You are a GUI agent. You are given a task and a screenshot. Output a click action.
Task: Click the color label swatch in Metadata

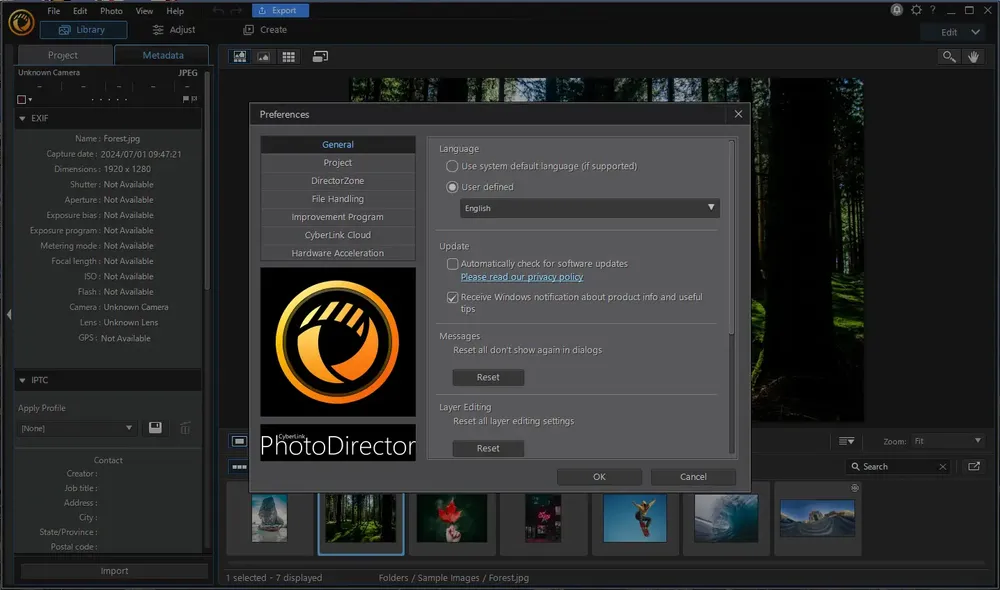[22, 100]
